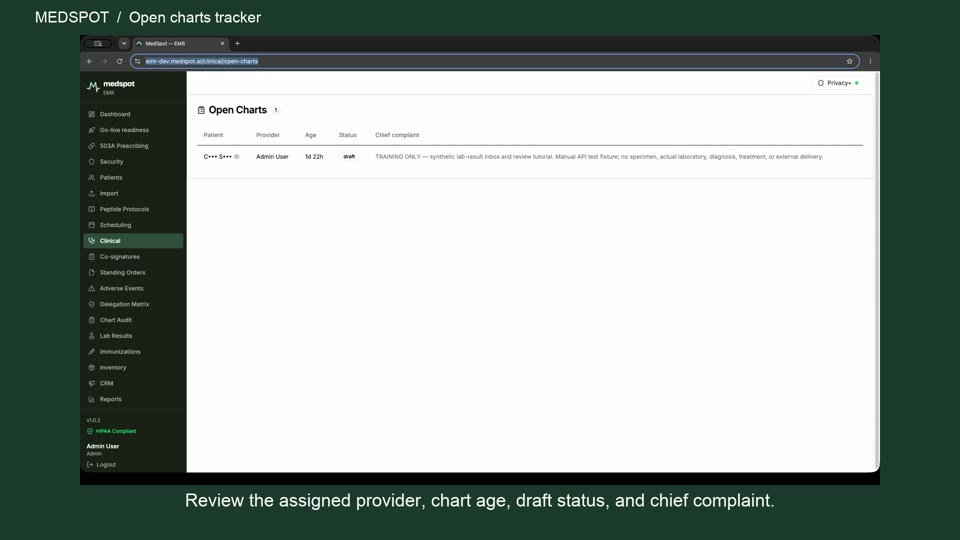The width and height of the screenshot is (960, 540).
Task: Click the Standing Orders document icon
Action: 91,272
